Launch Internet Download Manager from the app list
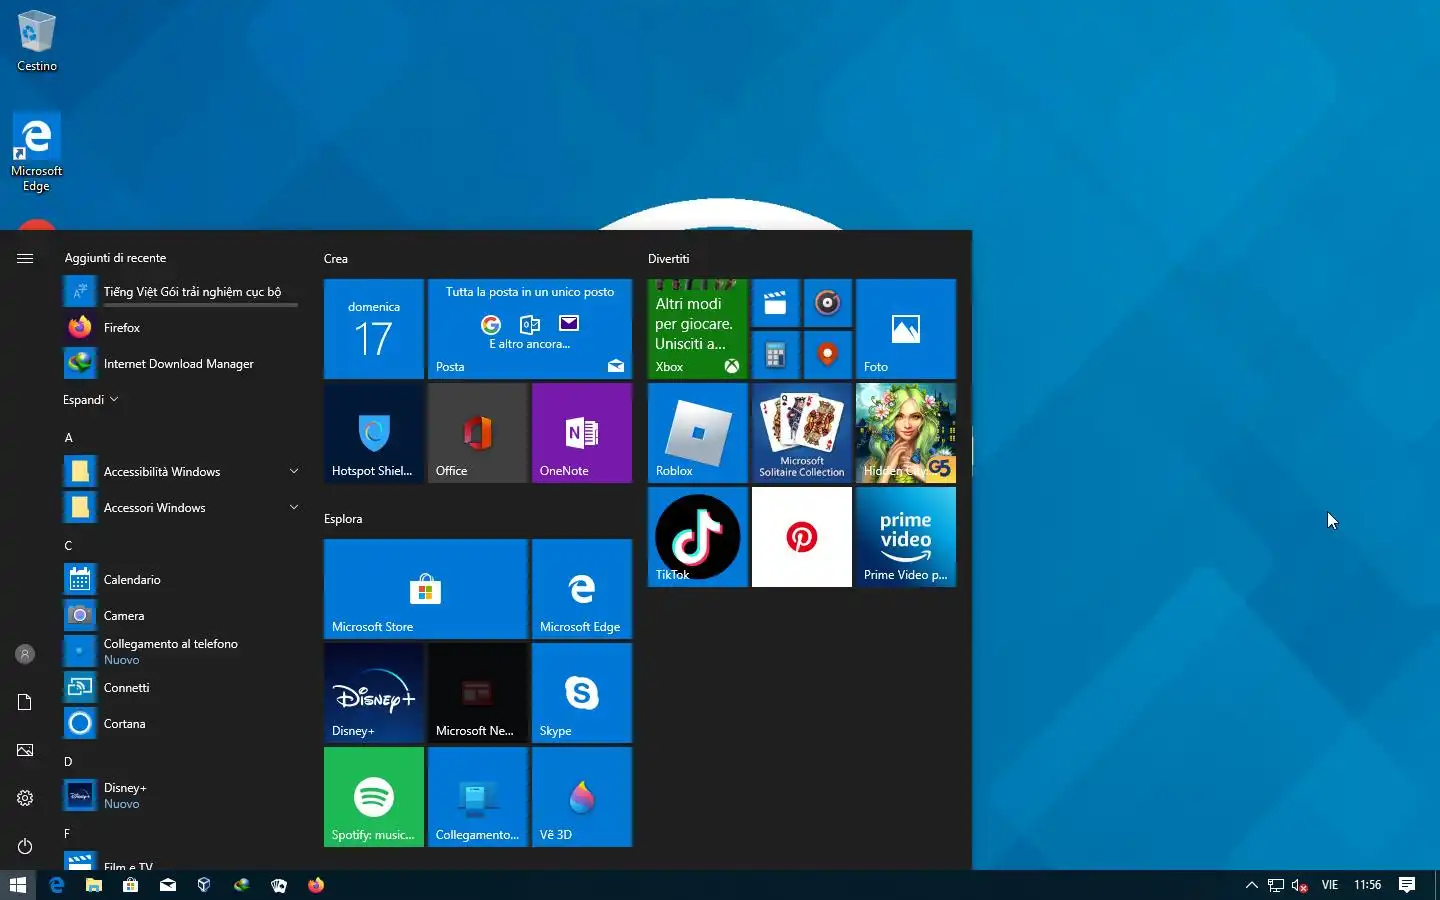Image resolution: width=1440 pixels, height=900 pixels. [x=180, y=364]
